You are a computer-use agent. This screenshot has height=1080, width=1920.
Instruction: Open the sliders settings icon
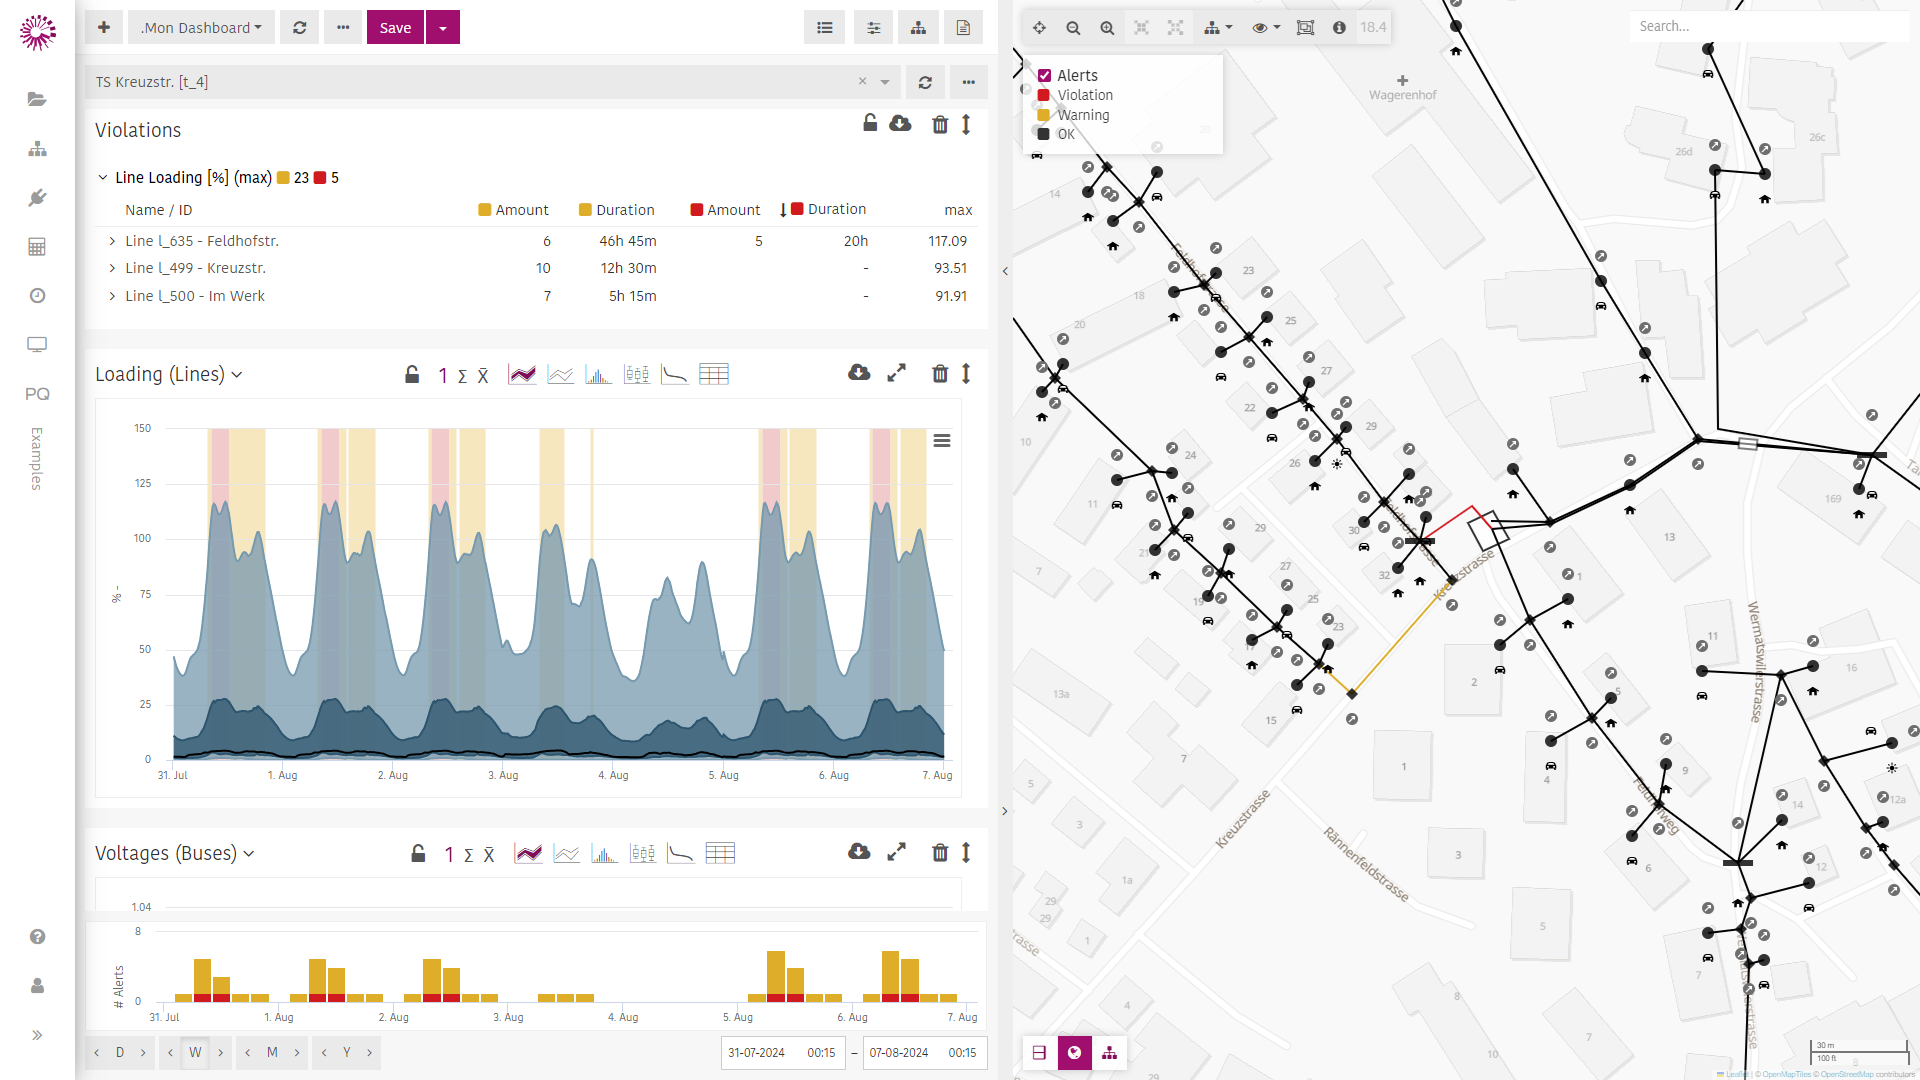click(x=874, y=28)
